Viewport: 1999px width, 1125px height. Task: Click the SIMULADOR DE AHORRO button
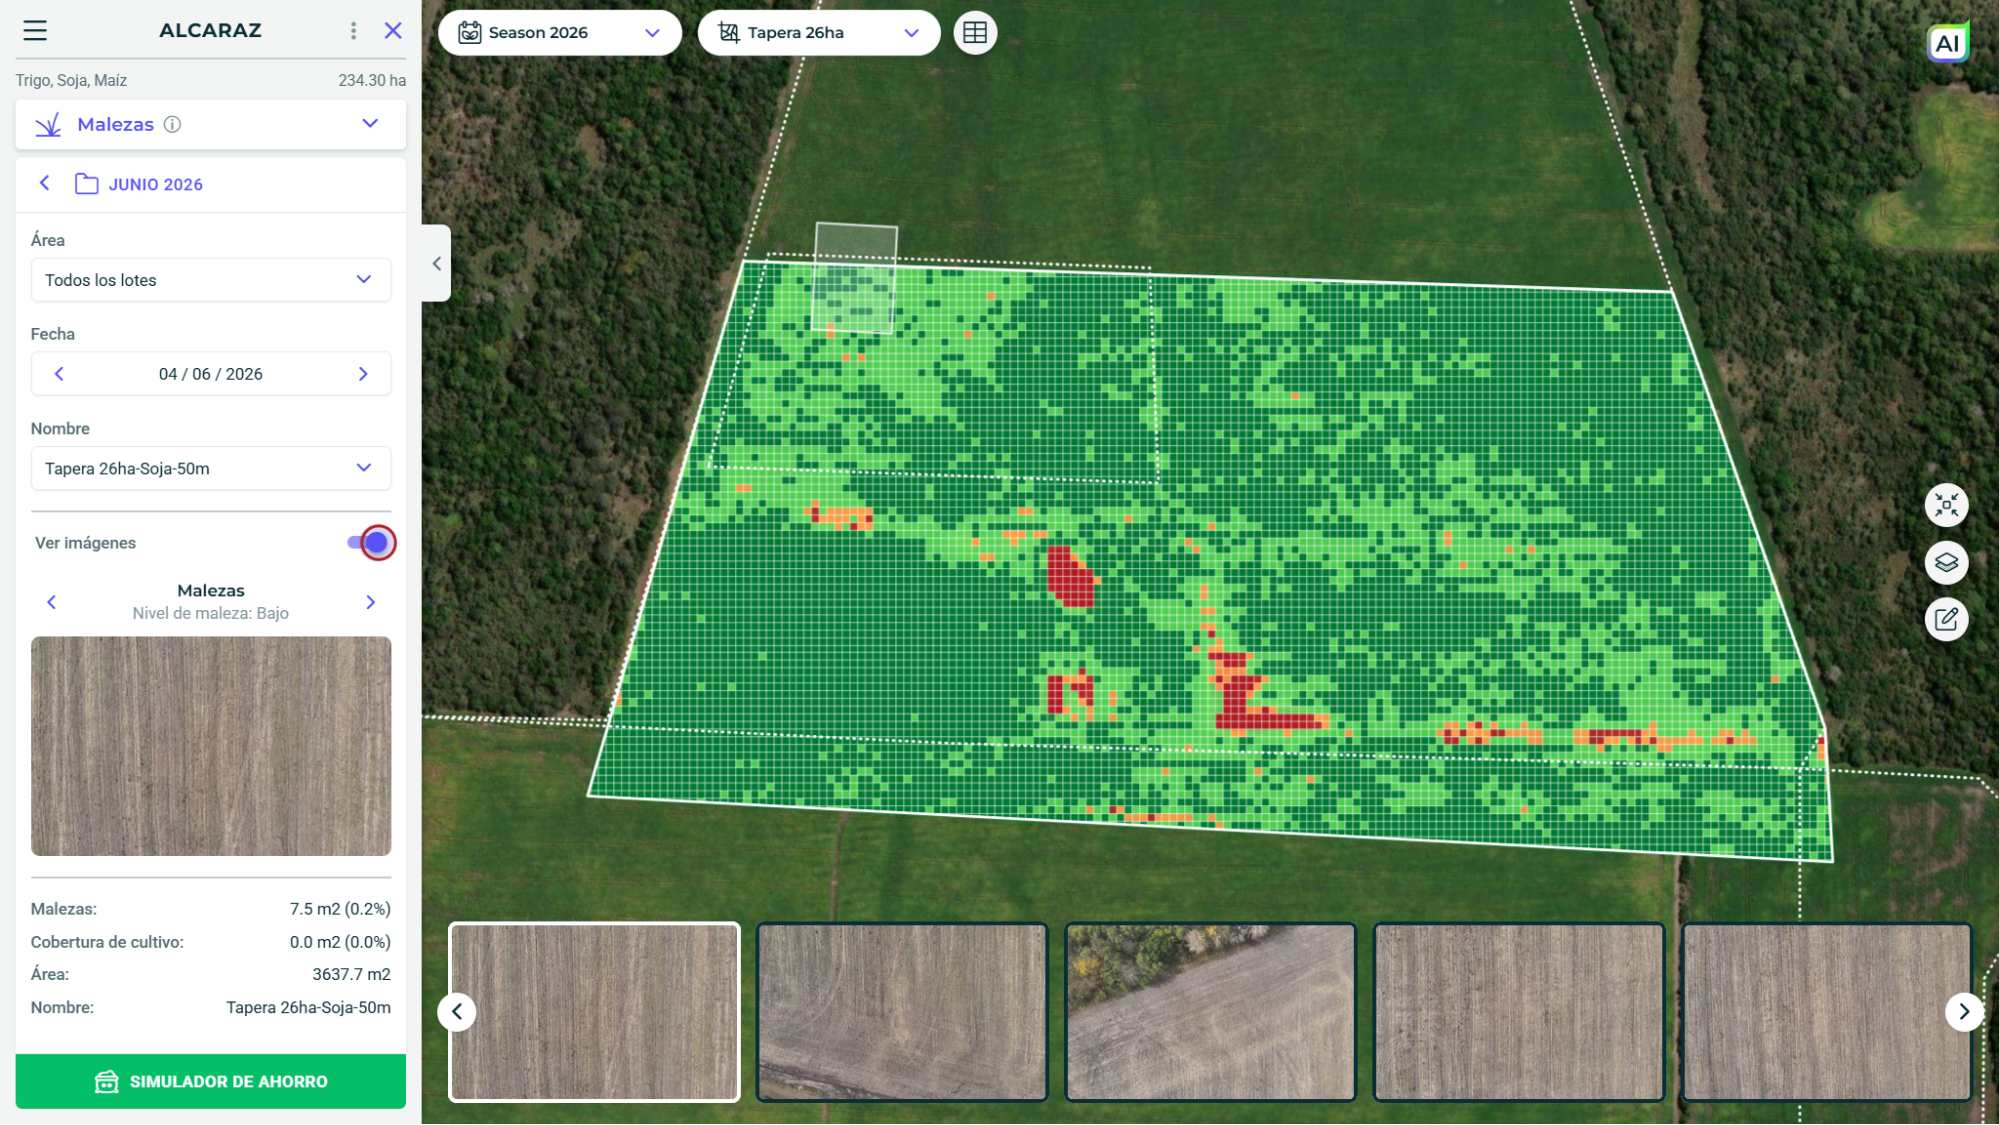click(211, 1081)
